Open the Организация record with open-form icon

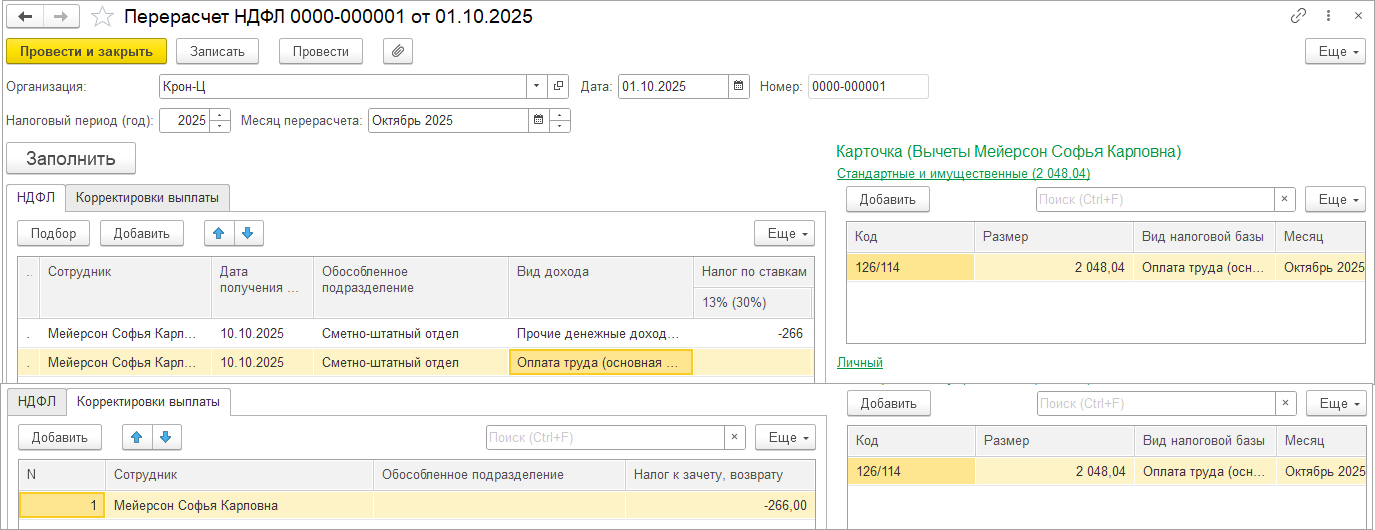(559, 87)
